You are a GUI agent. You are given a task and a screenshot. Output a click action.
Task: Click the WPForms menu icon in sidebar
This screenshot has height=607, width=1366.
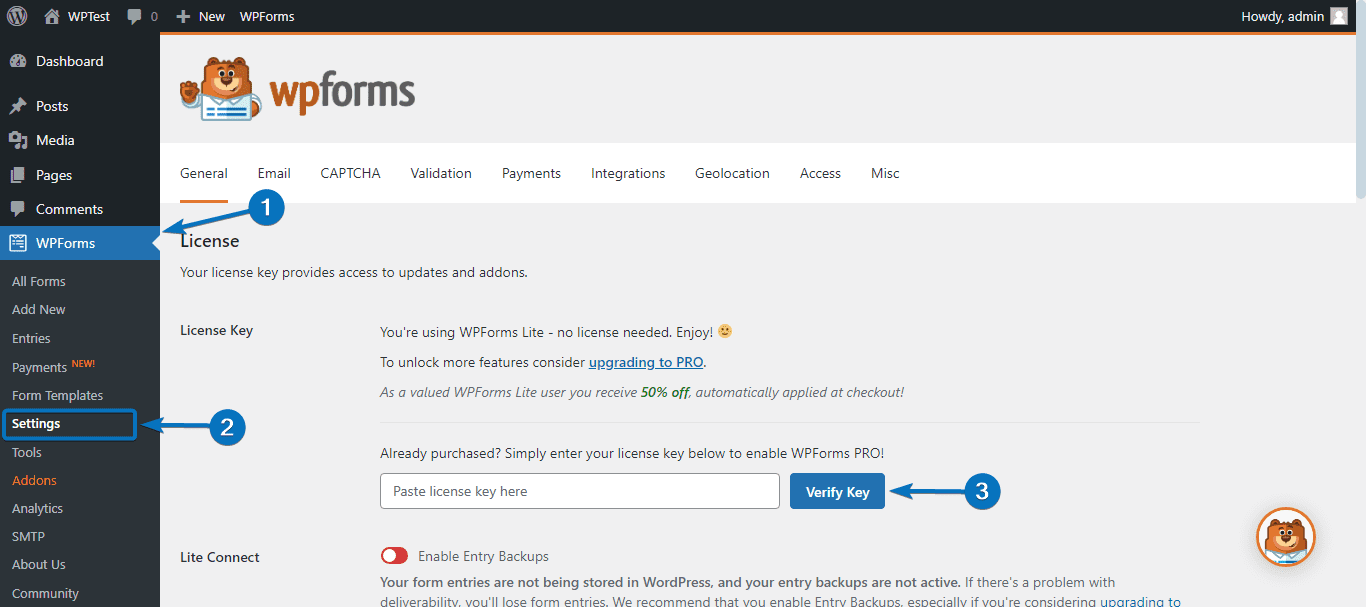click(x=18, y=243)
